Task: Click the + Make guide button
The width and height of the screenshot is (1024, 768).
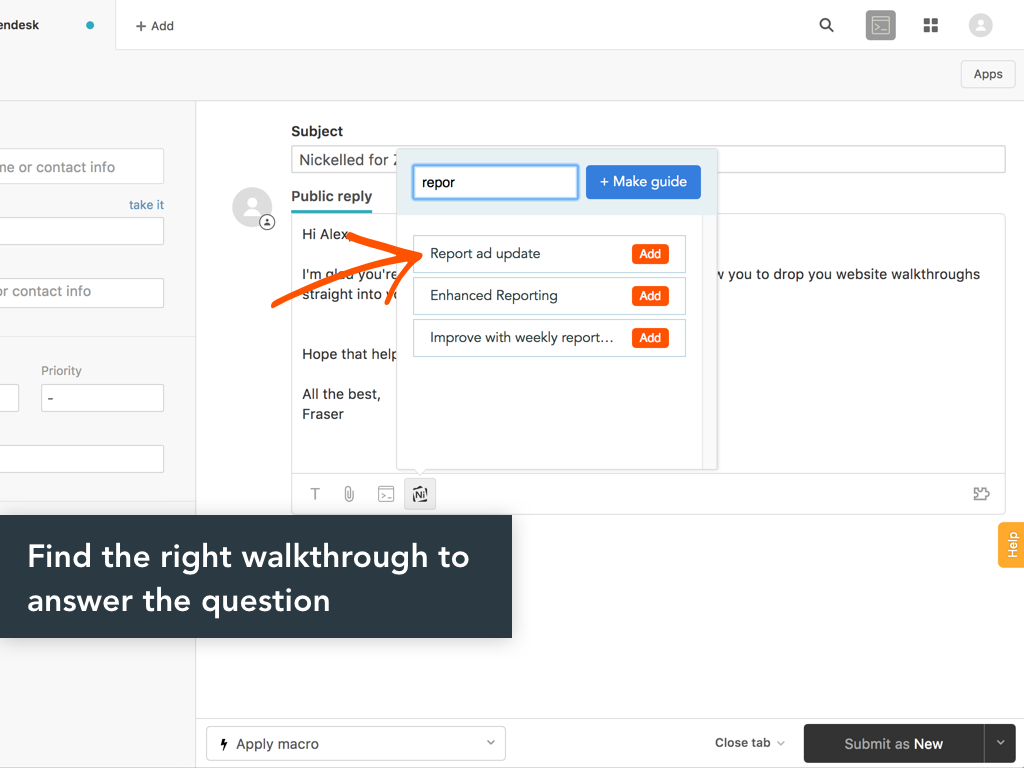Action: point(643,182)
